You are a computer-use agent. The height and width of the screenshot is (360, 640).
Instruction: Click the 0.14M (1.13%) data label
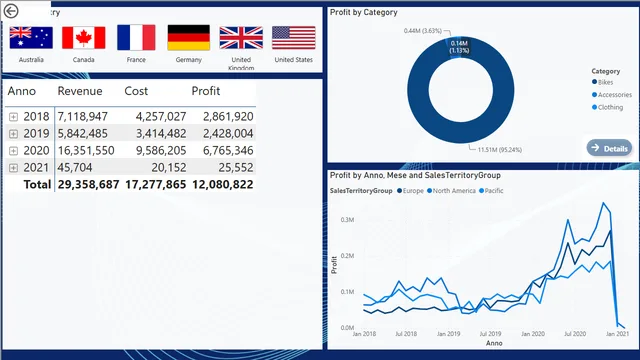coord(459,47)
